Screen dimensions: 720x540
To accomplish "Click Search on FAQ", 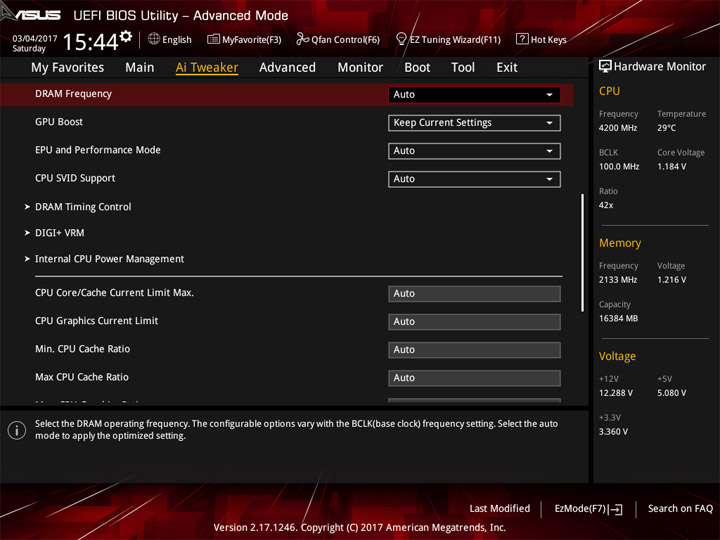I will point(680,508).
